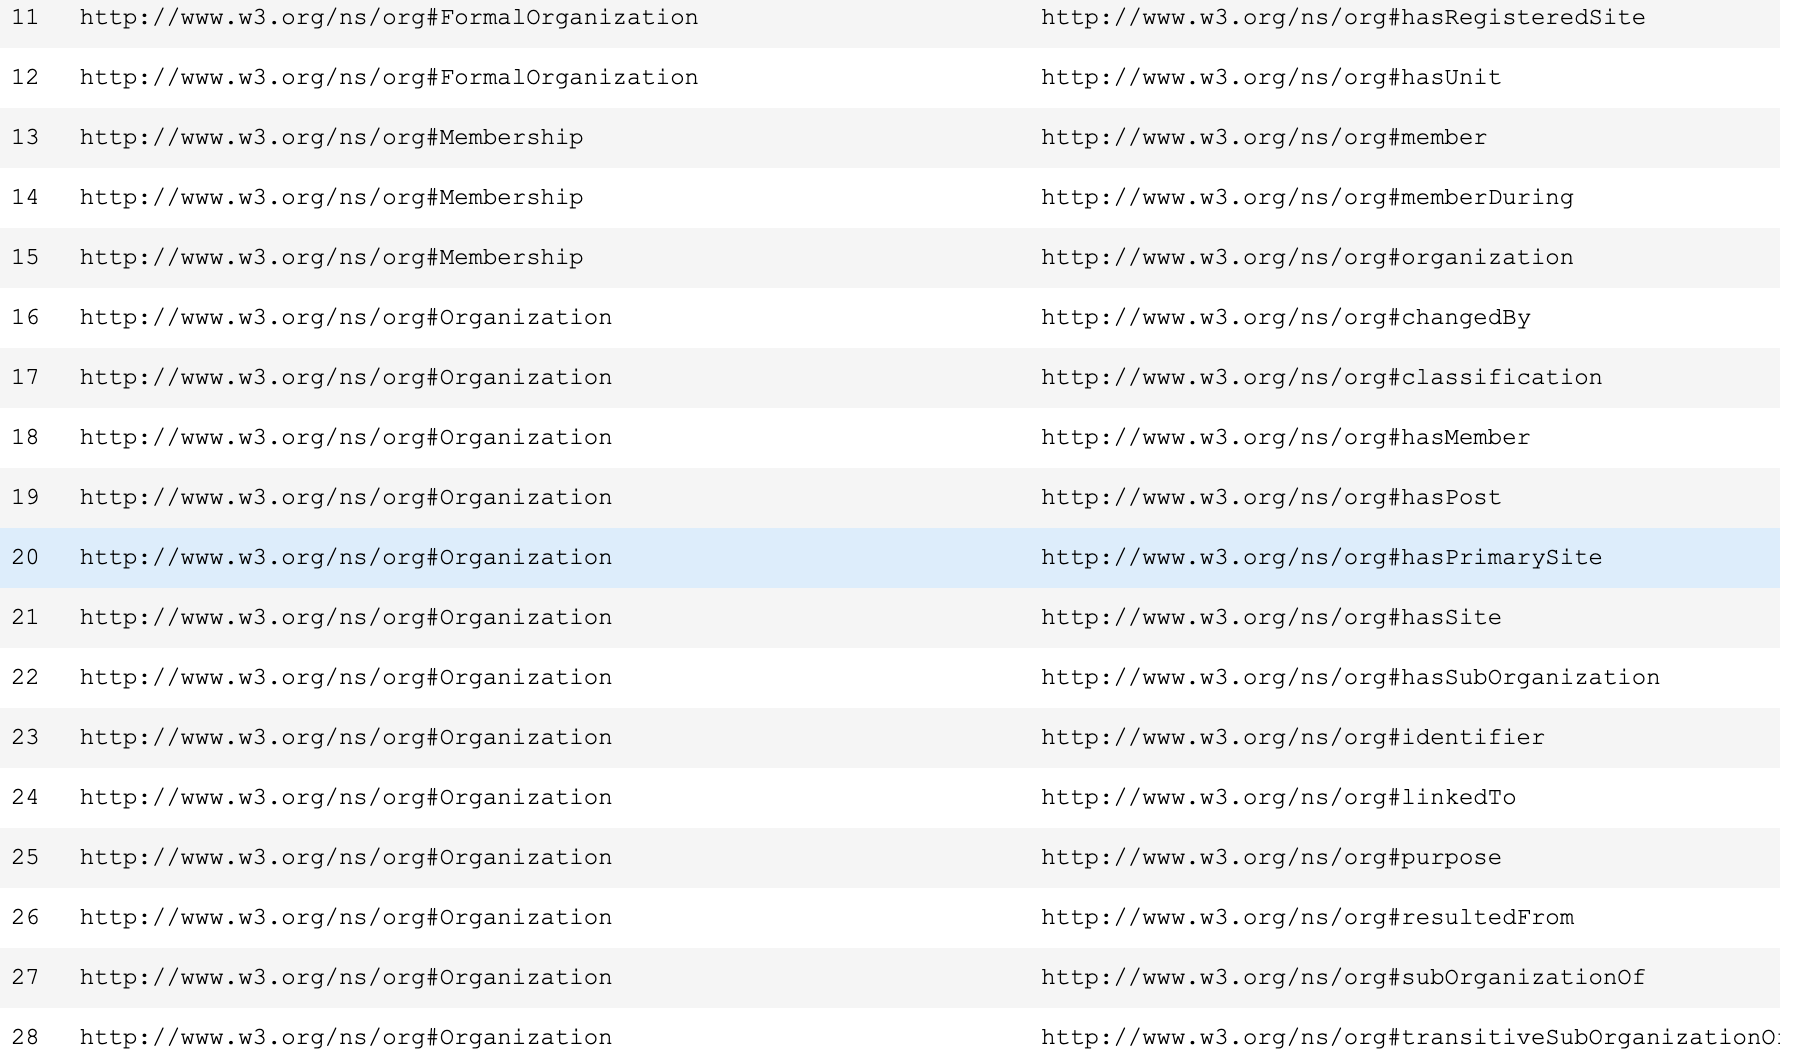Select row number 14 in the results table
This screenshot has width=1808, height=1060.
(25, 198)
